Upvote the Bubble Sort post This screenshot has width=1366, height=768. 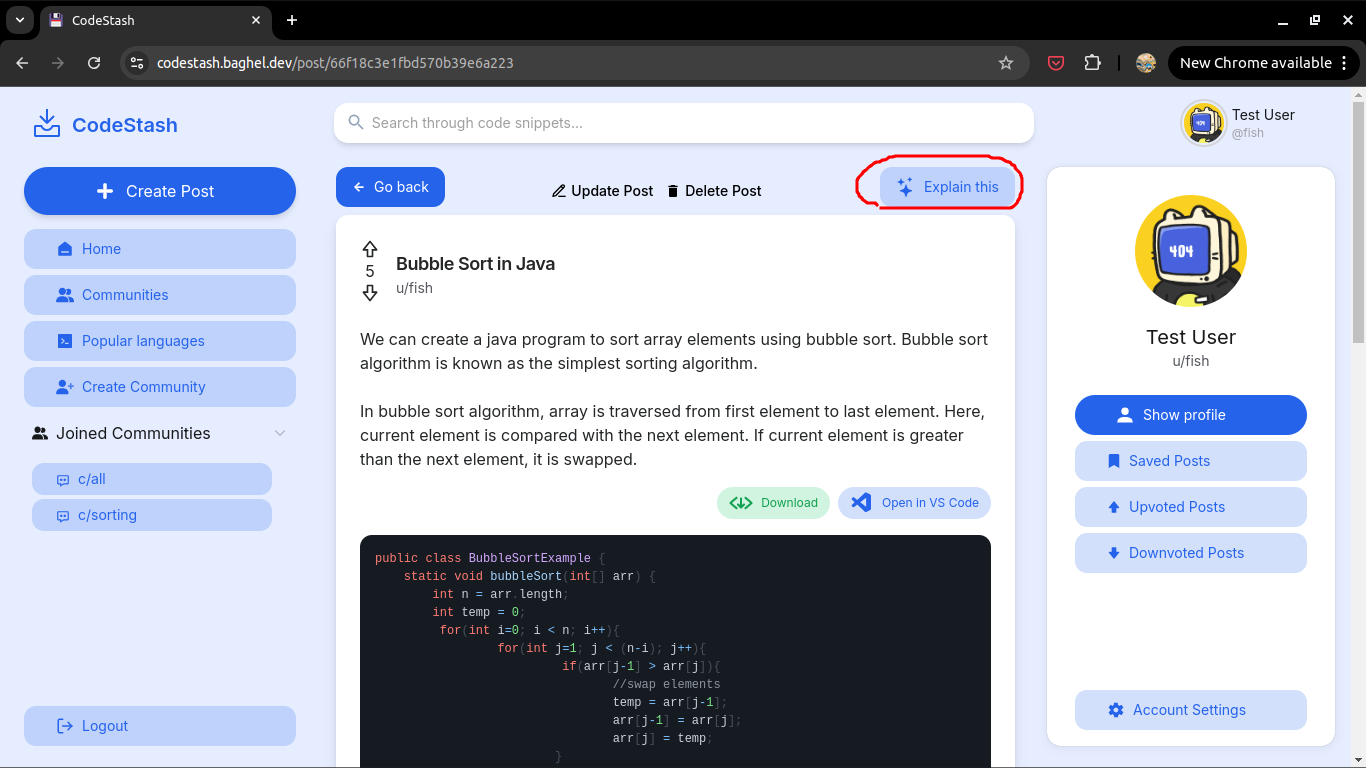tap(370, 249)
